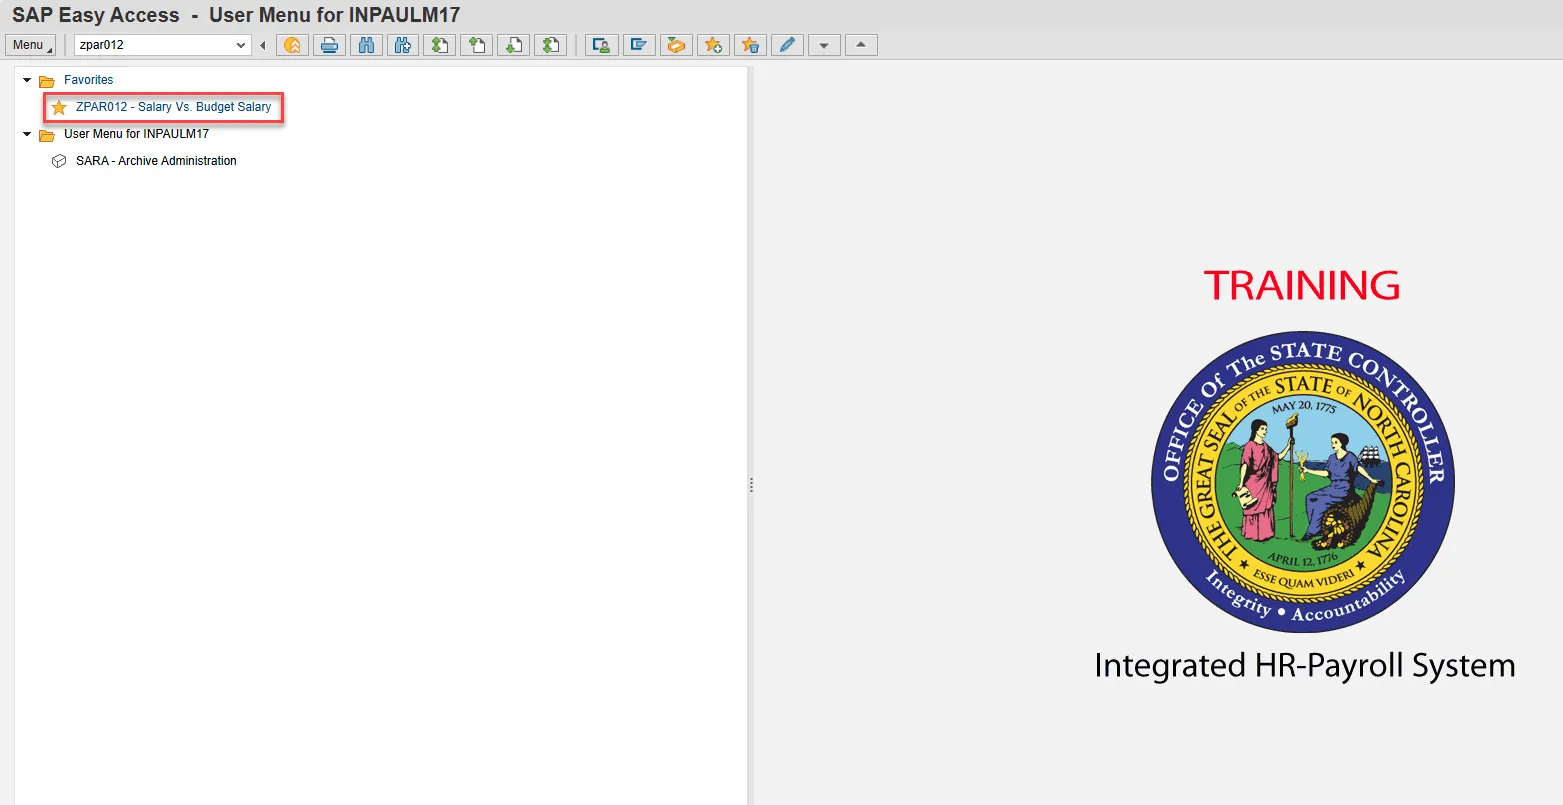Click the Favorites folder icon

(46, 80)
